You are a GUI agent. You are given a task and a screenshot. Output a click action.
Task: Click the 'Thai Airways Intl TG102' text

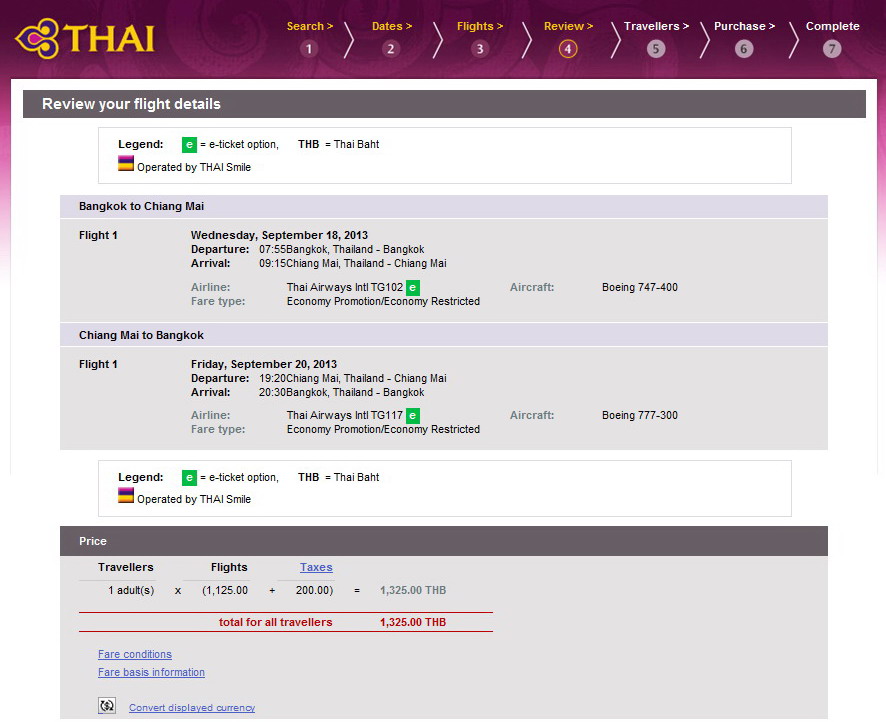click(345, 287)
